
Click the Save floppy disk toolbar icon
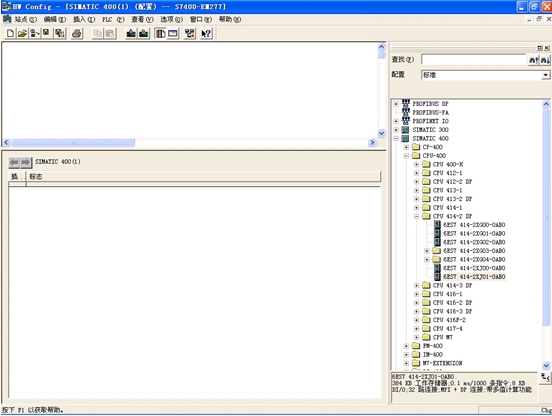tap(46, 33)
